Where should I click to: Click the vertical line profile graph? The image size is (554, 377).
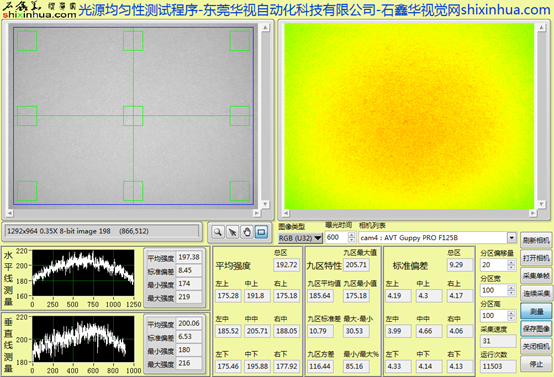pos(83,339)
